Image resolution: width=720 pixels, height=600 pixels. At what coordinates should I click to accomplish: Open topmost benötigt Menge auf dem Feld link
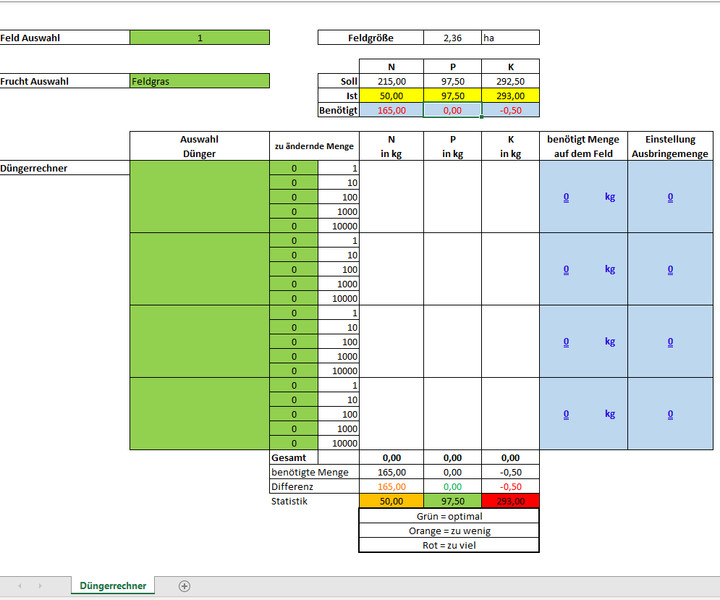(x=566, y=197)
